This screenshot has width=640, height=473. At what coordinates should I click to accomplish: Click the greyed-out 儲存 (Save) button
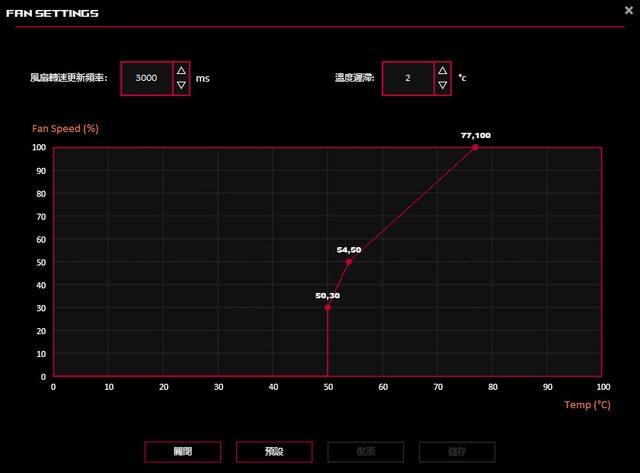click(x=457, y=452)
